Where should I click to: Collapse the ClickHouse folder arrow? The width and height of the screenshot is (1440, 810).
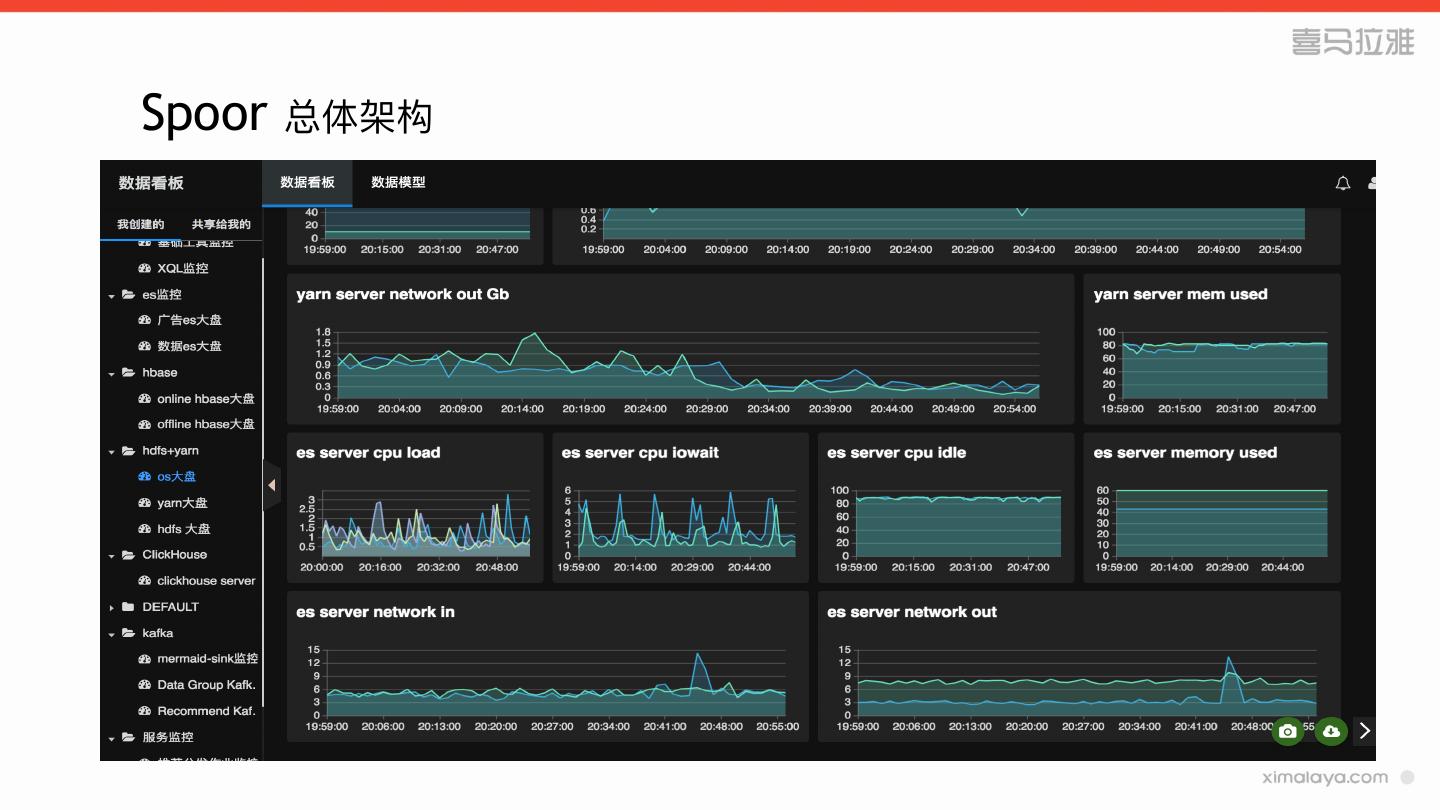point(112,556)
